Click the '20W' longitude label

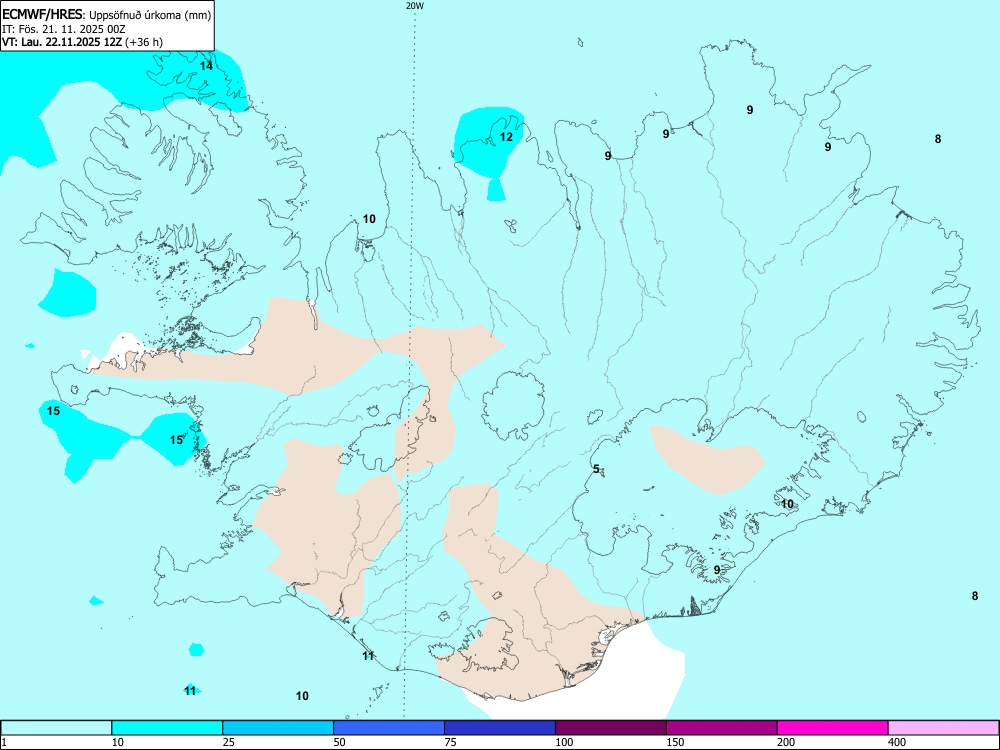tap(415, 6)
